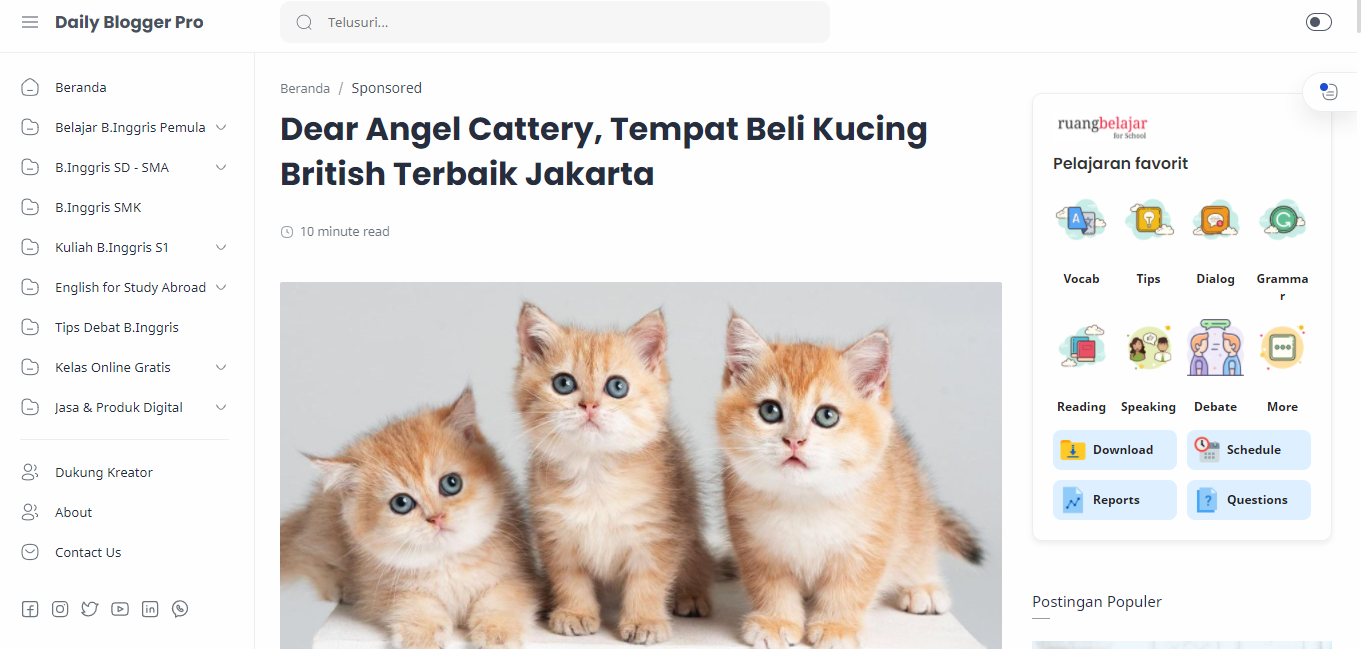The height and width of the screenshot is (649, 1361).
Task: Open the hamburger menu icon
Action: 30,22
